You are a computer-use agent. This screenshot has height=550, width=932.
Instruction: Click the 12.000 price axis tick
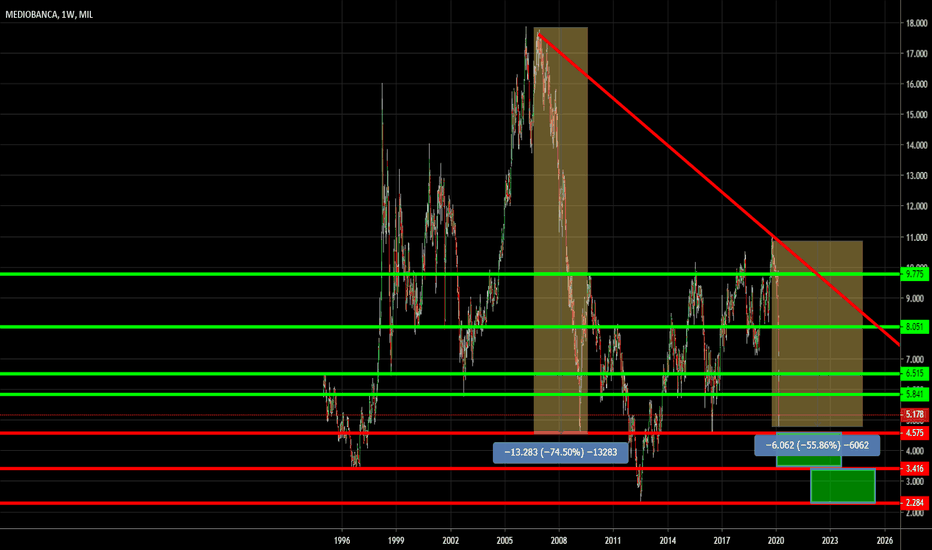point(916,206)
